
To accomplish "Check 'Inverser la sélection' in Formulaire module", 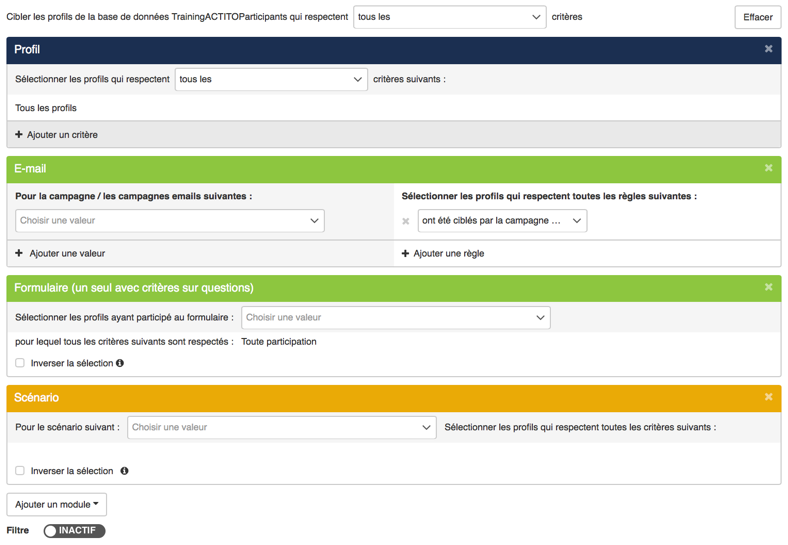I will [x=20, y=363].
